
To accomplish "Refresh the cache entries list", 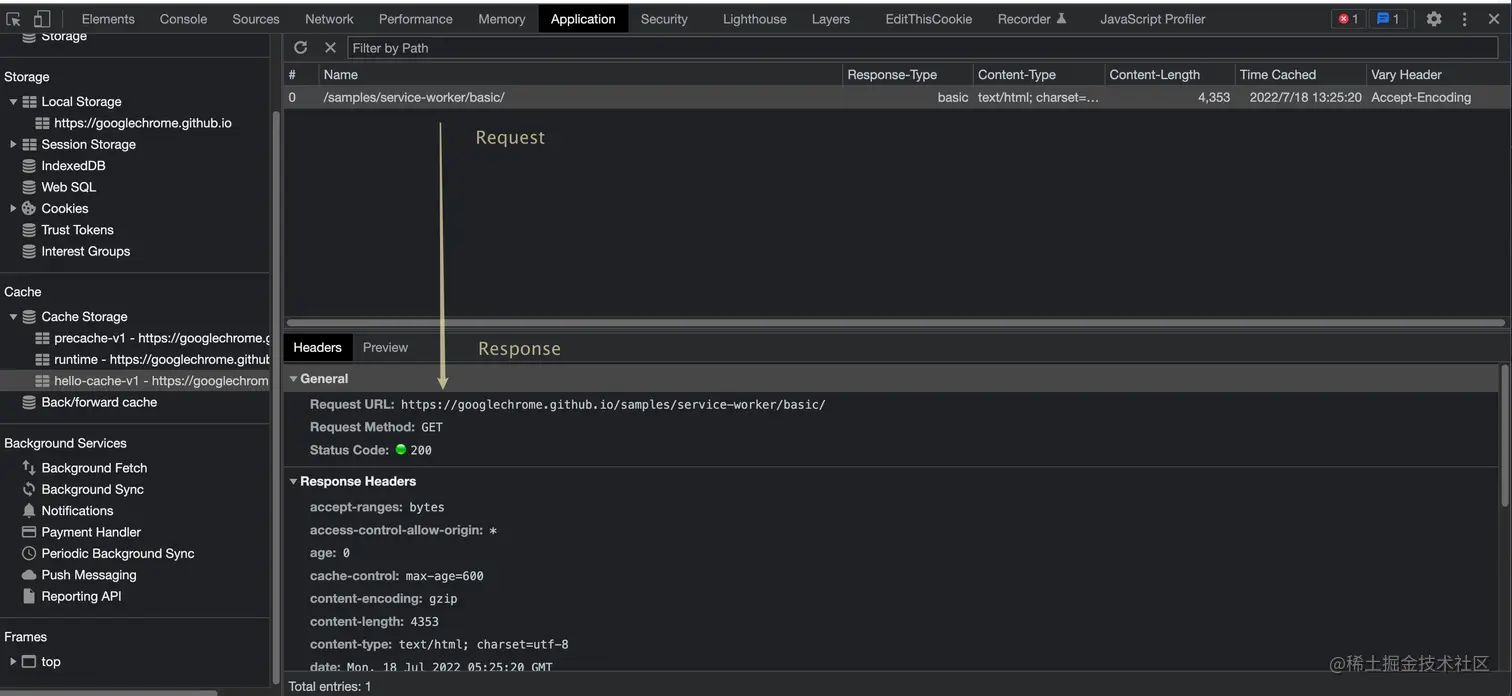I will [300, 47].
